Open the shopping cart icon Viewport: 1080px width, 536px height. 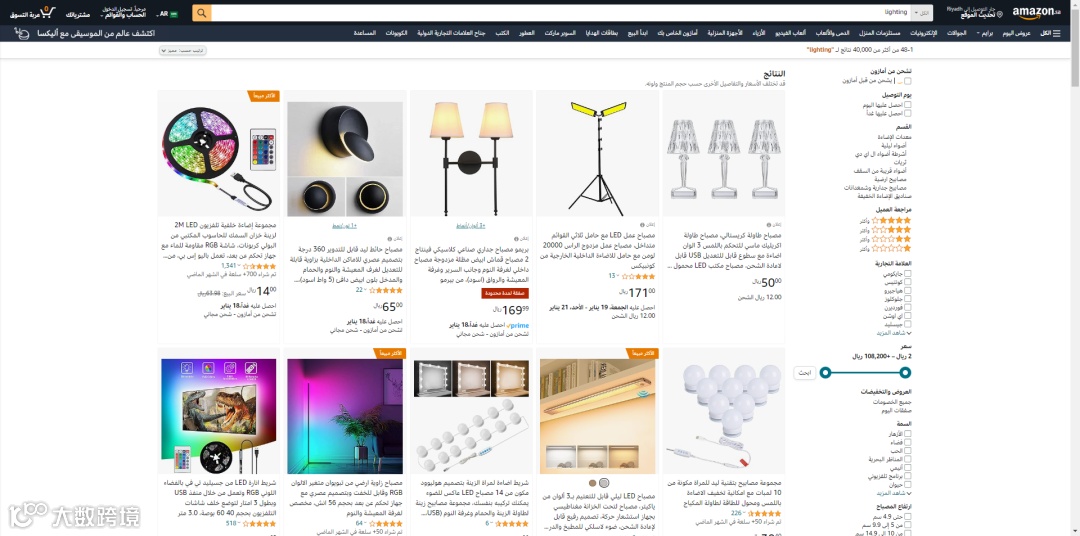(47, 12)
